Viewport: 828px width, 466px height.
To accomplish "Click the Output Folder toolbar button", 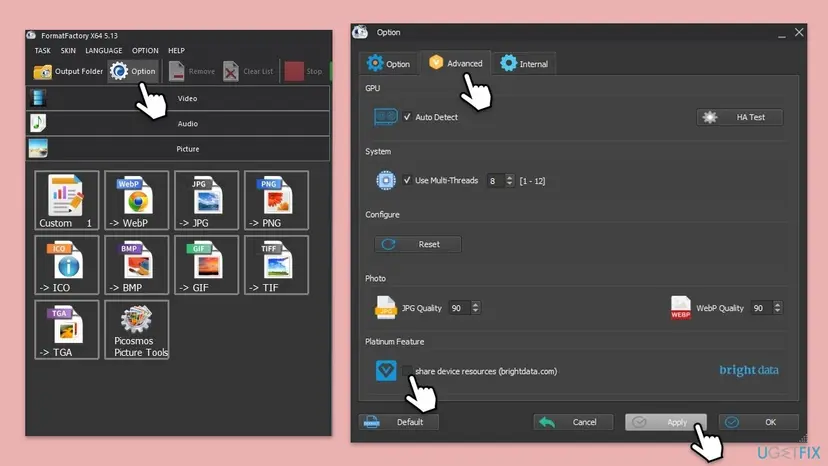I will (x=68, y=71).
